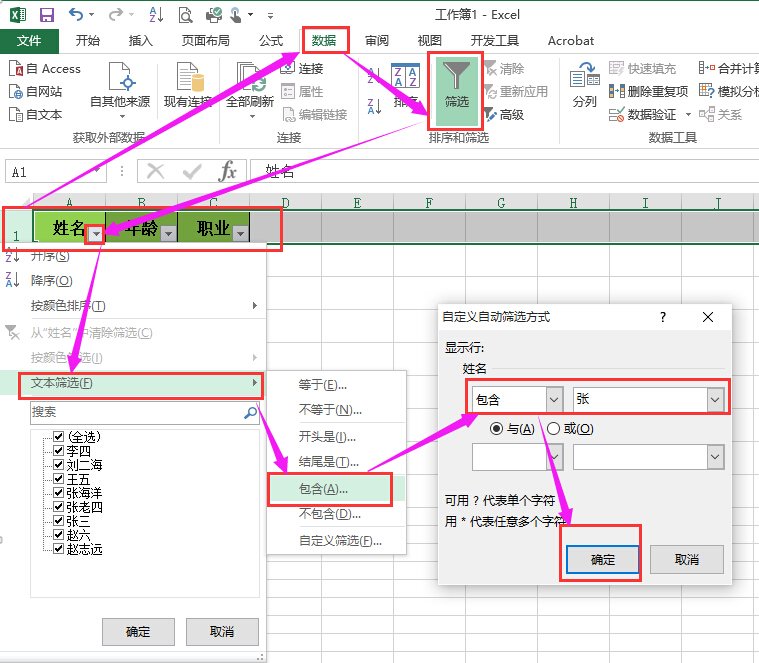Import data From Access

(x=45, y=69)
